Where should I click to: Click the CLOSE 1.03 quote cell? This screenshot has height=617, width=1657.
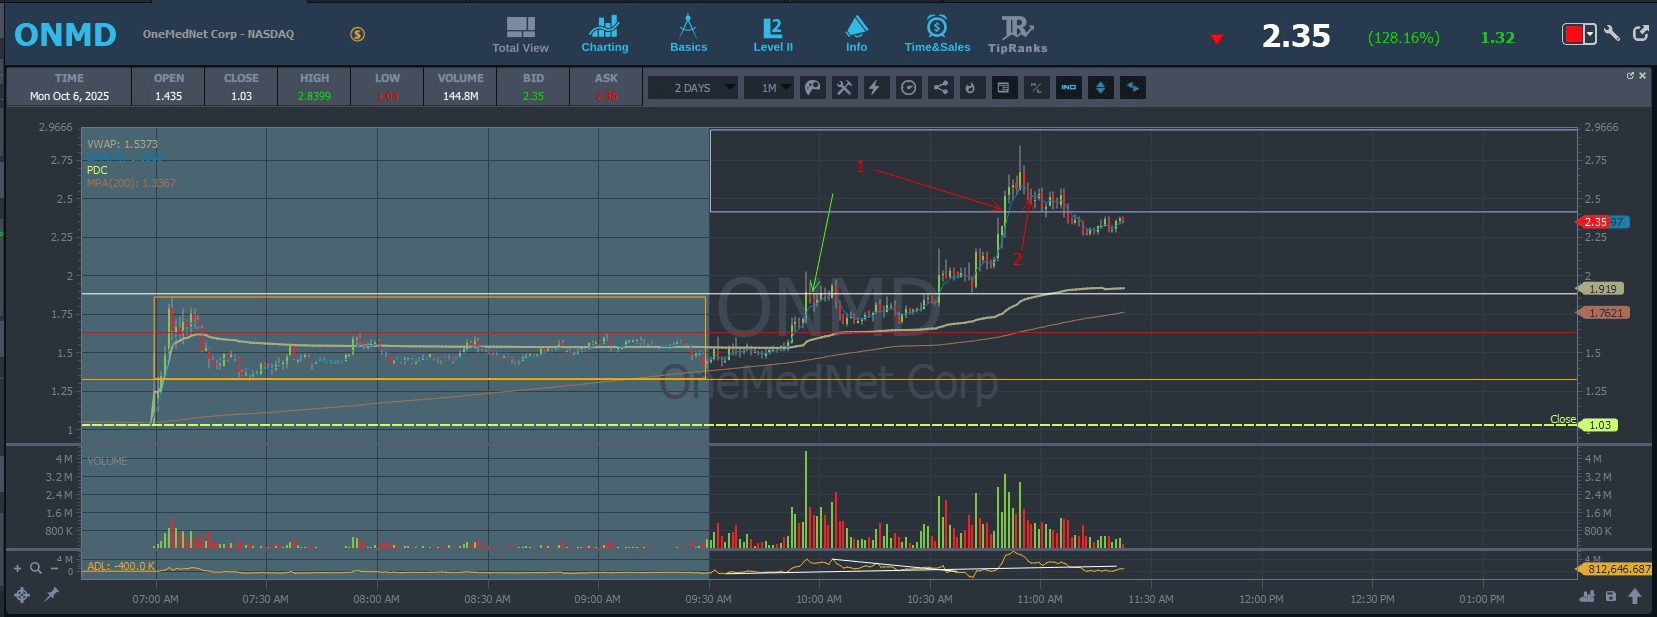[x=241, y=87]
